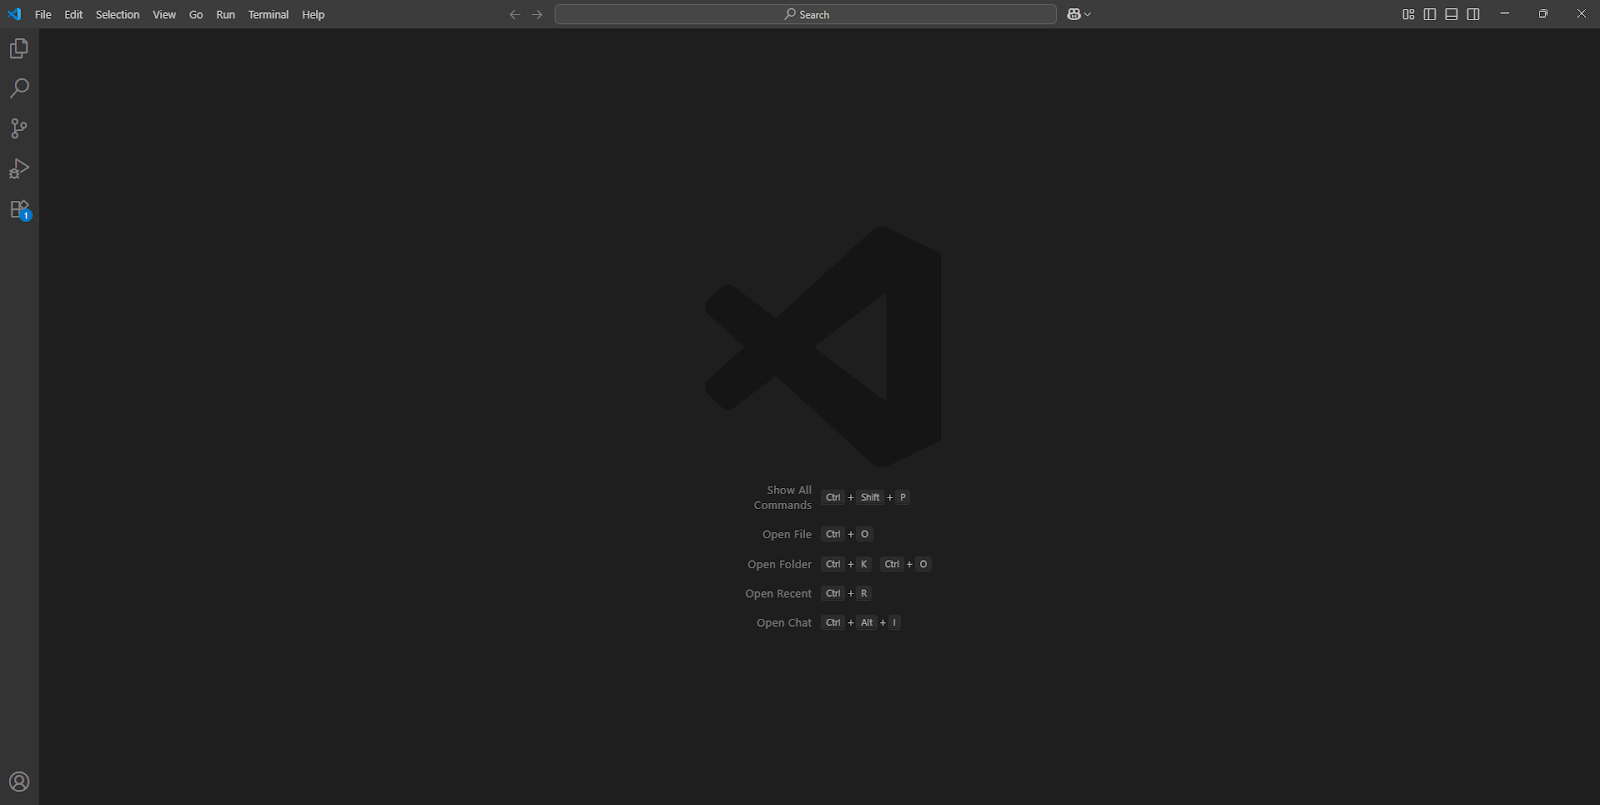Close the VS Code window

(1581, 14)
